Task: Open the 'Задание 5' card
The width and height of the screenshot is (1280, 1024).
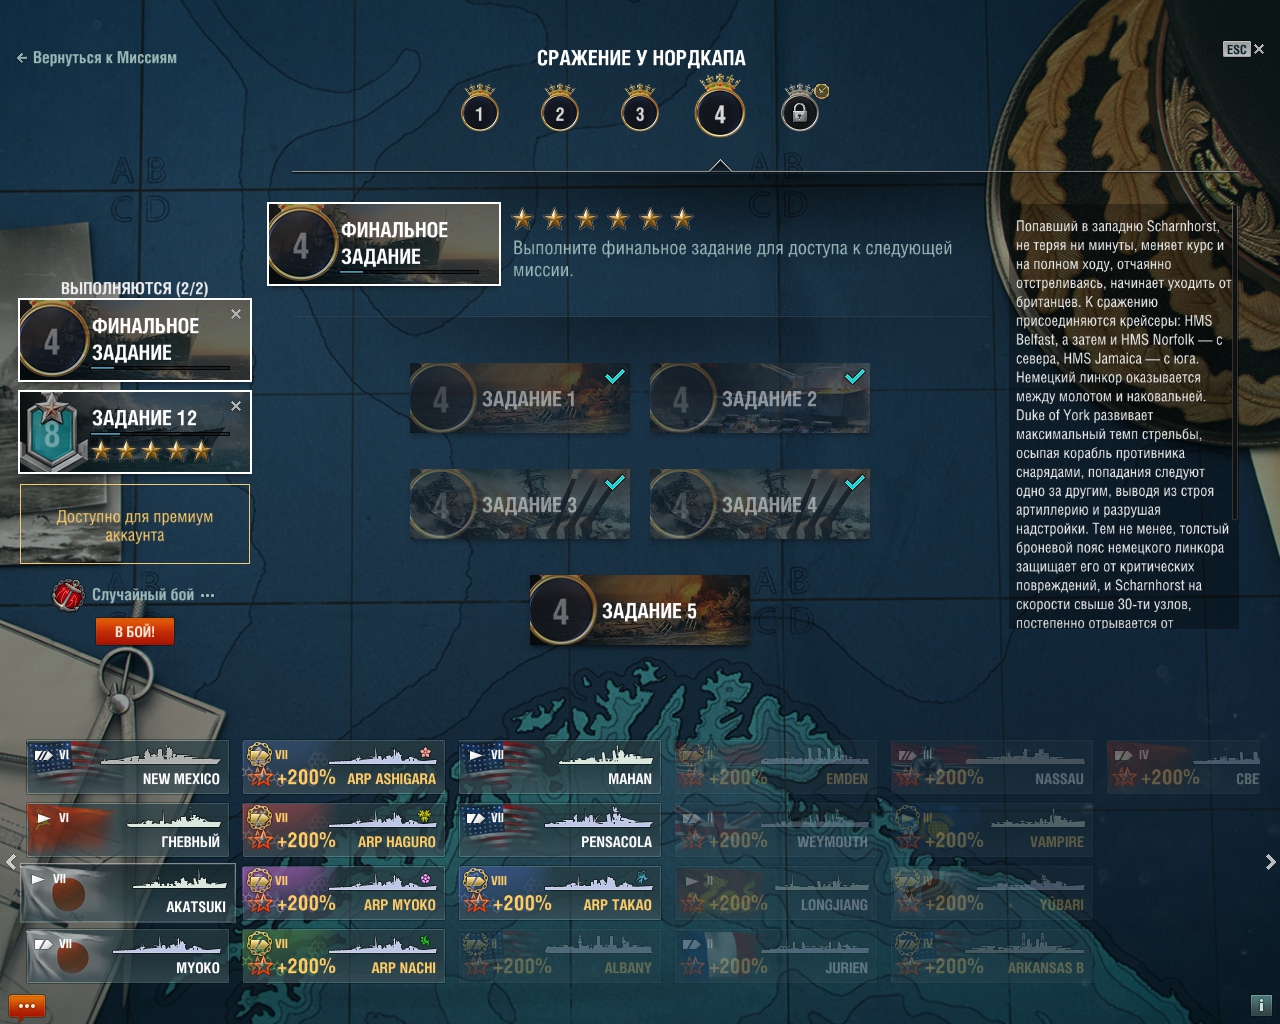Action: (x=640, y=610)
